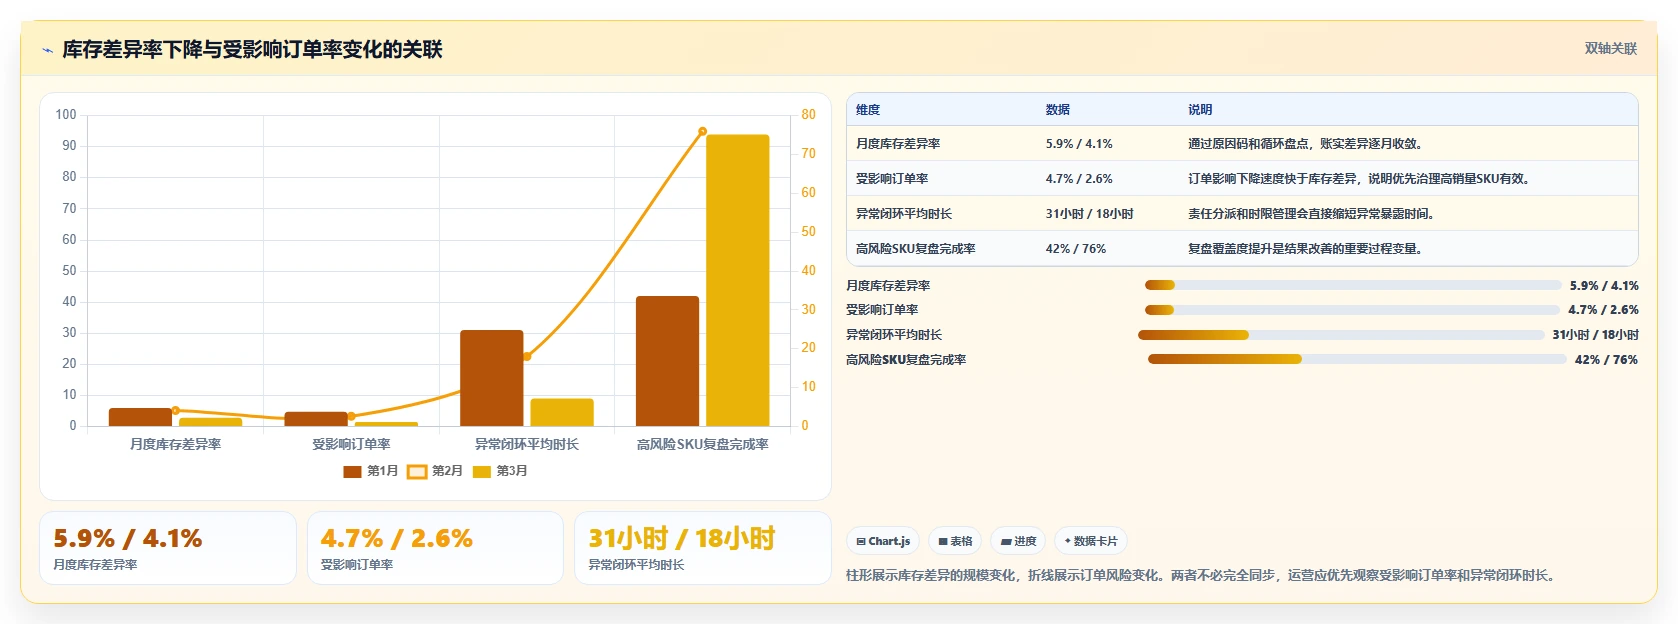Click the footer note starting 柱形展示库存差异
Viewport: 1678px width, 624px height.
[x=1202, y=576]
